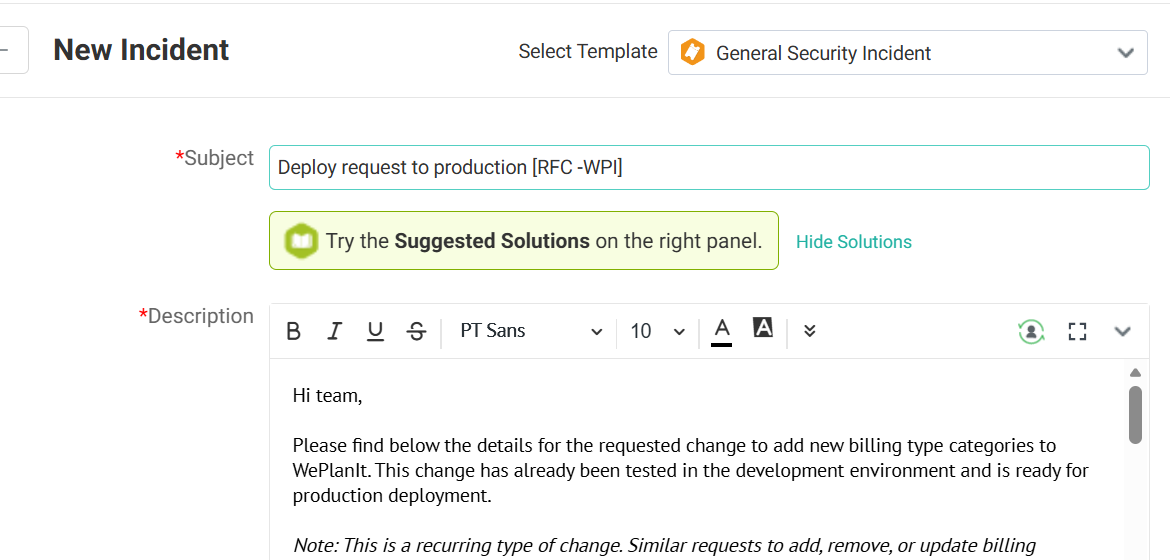The image size is (1170, 560).
Task: Open the Select Template dropdown
Action: [907, 53]
